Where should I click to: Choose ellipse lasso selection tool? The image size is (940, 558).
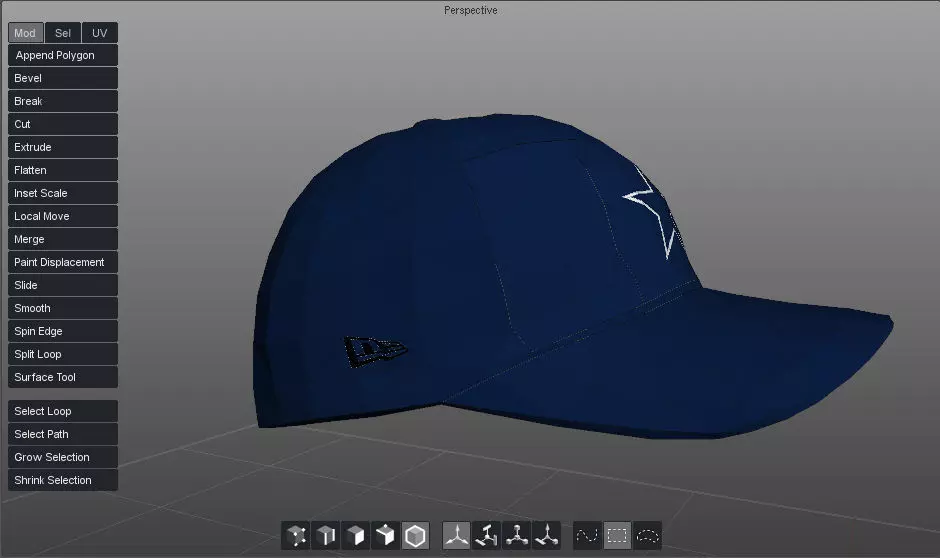point(647,535)
